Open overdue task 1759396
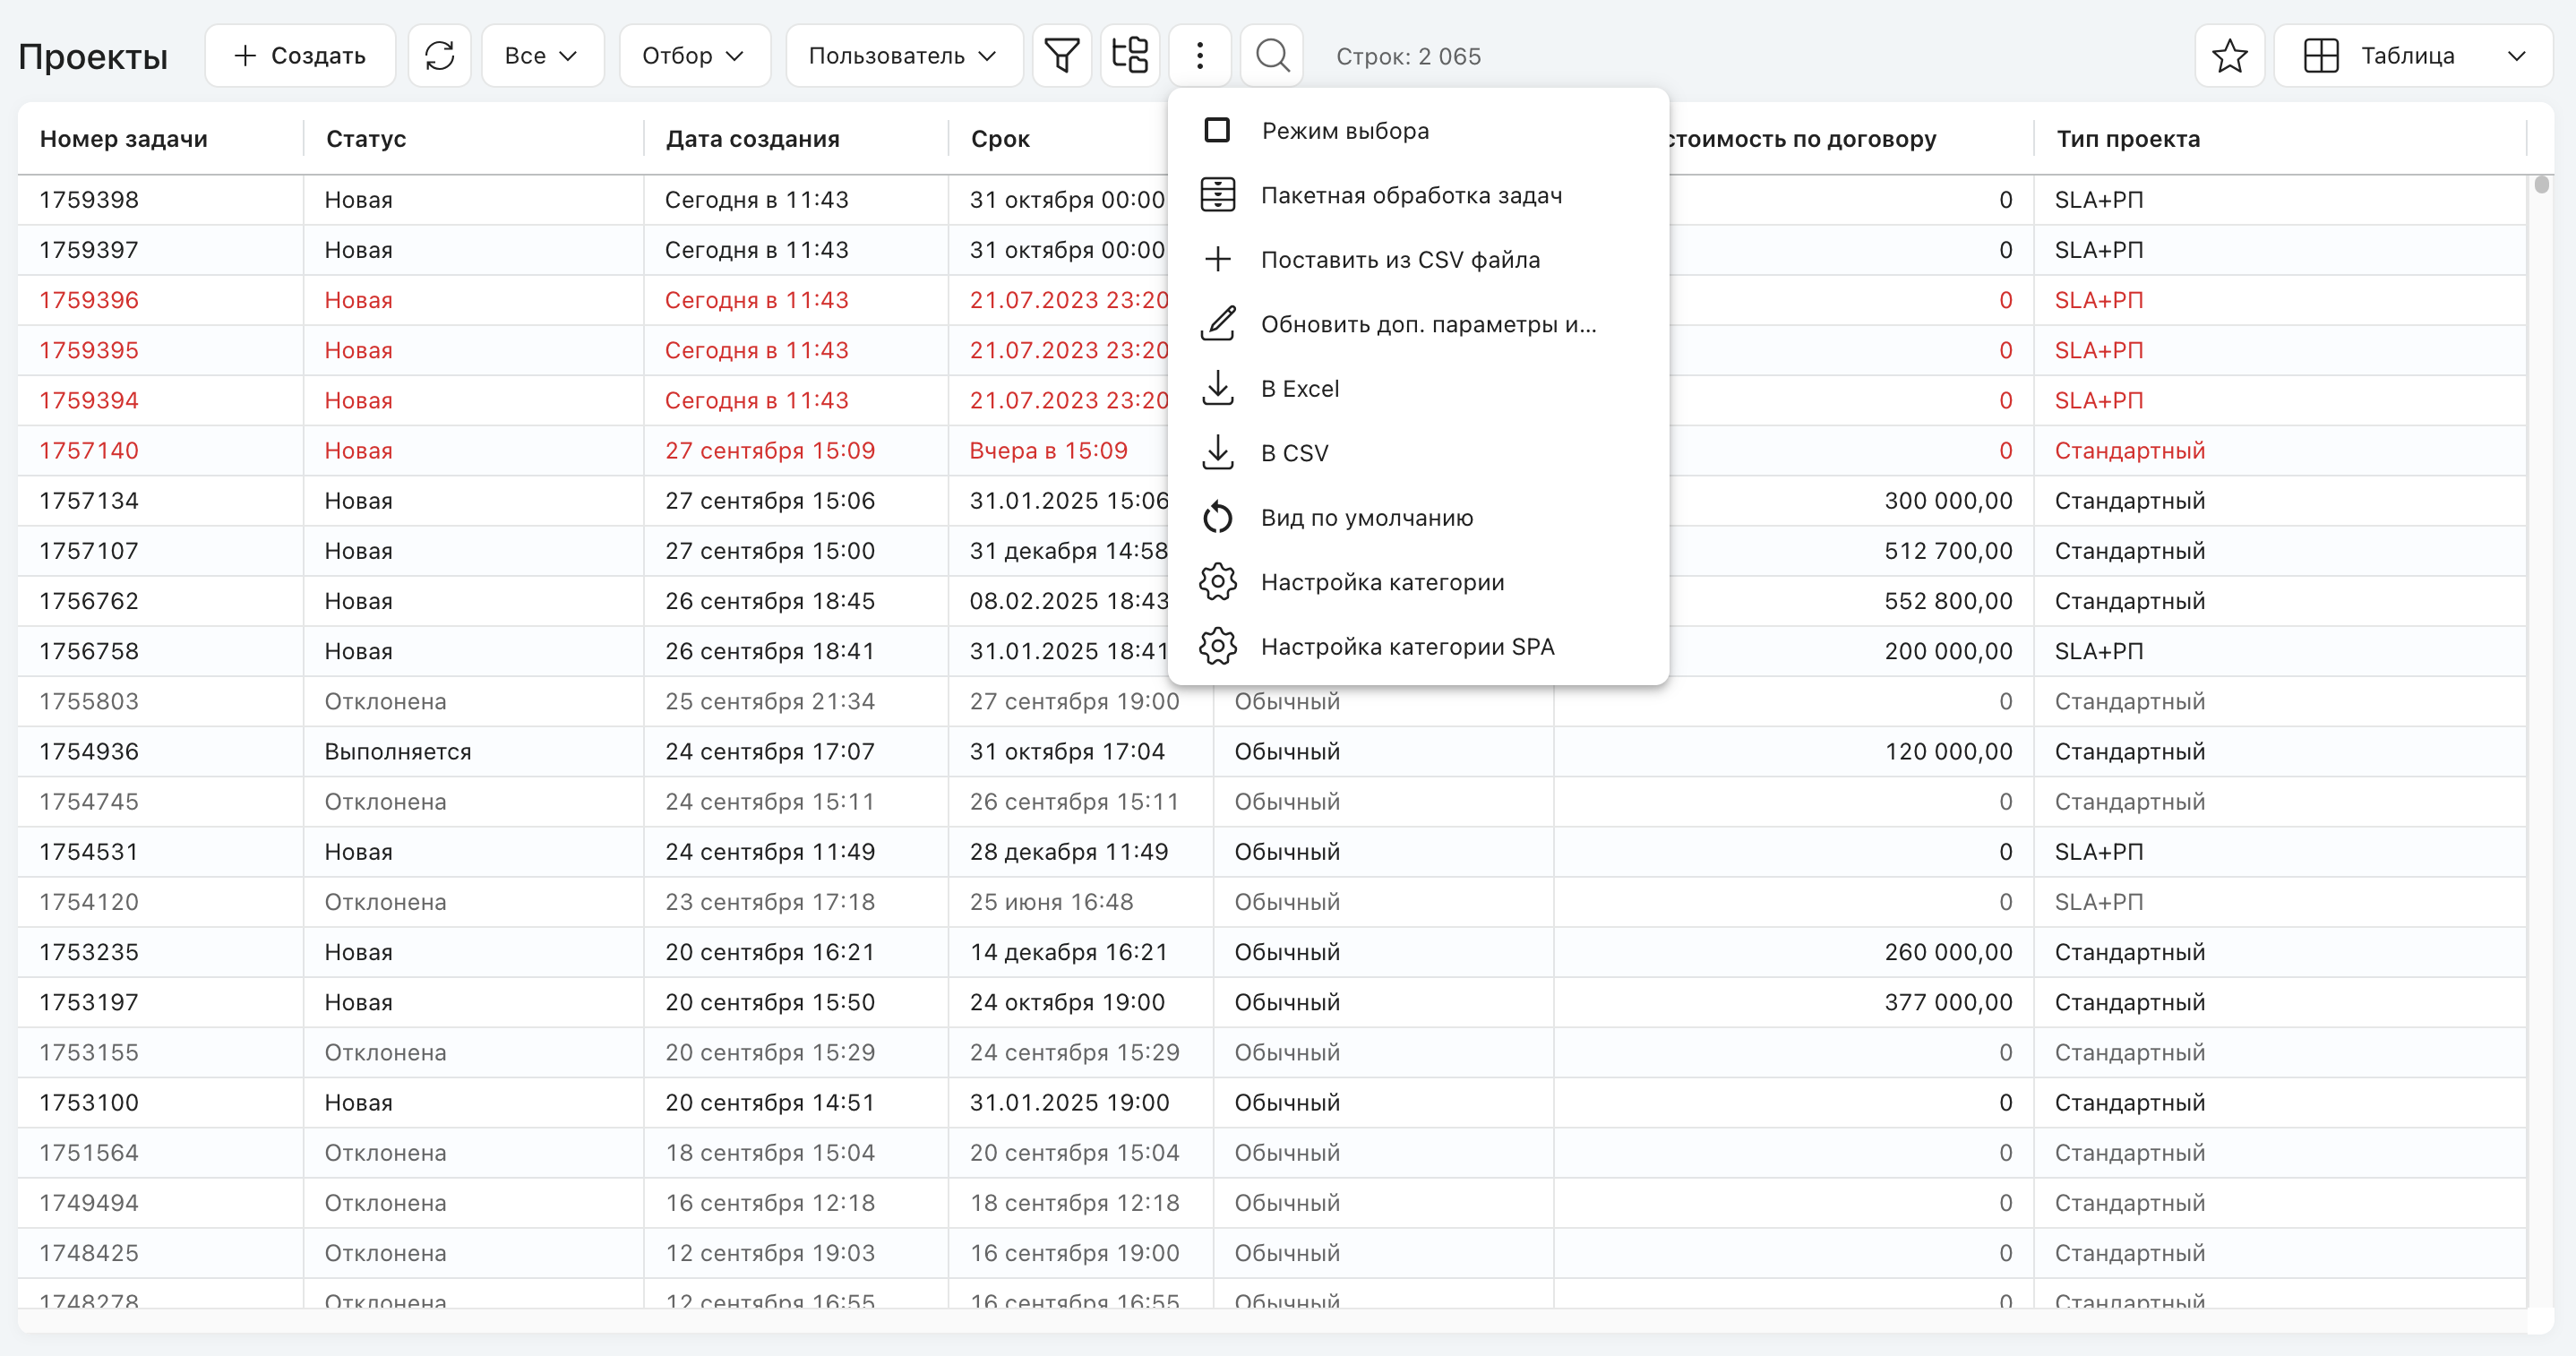The width and height of the screenshot is (2576, 1356). [x=89, y=299]
